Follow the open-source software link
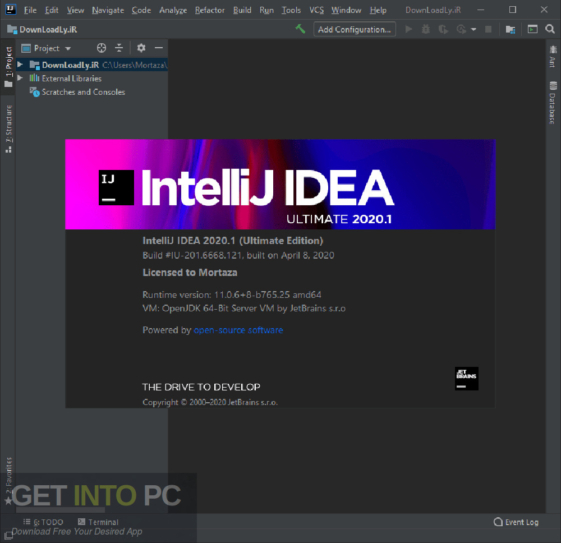Viewport: 561px width, 543px height. [238, 330]
